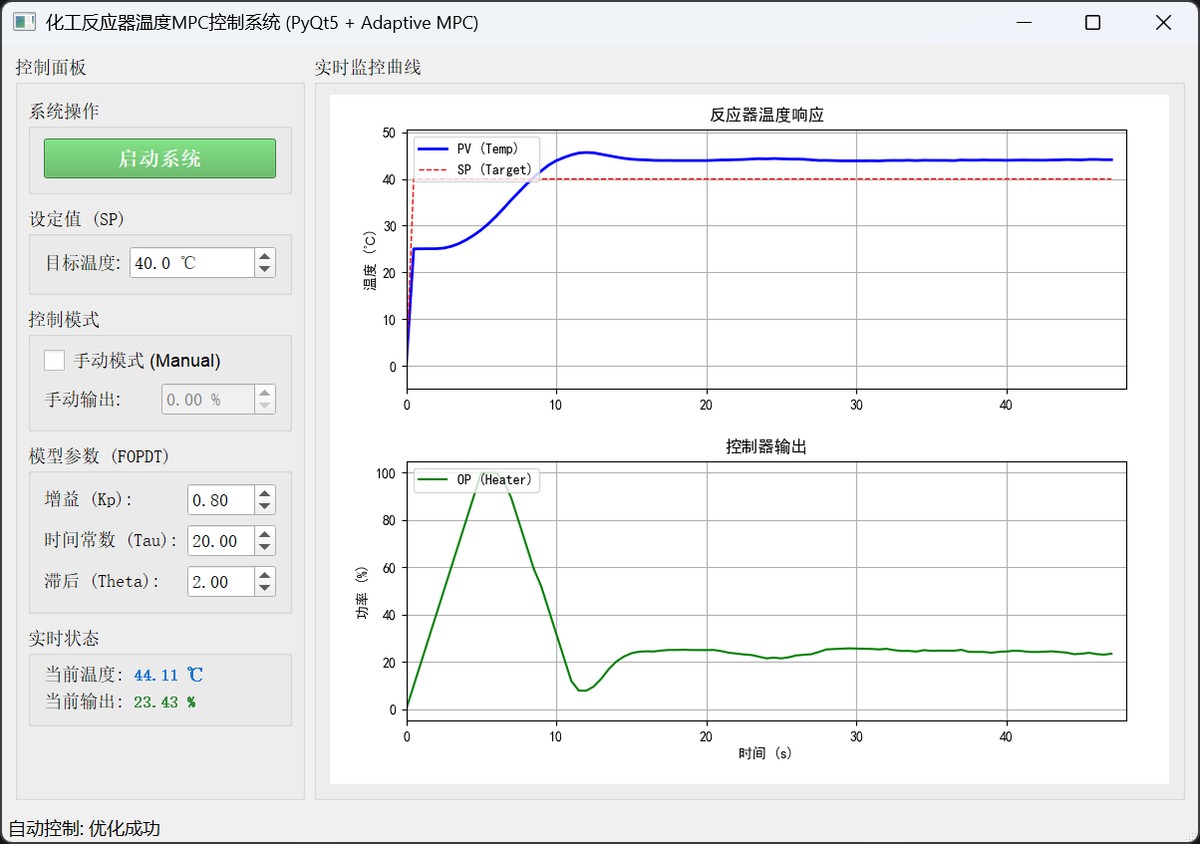Click the 反应器温度响应 chart title

pyautogui.click(x=766, y=115)
